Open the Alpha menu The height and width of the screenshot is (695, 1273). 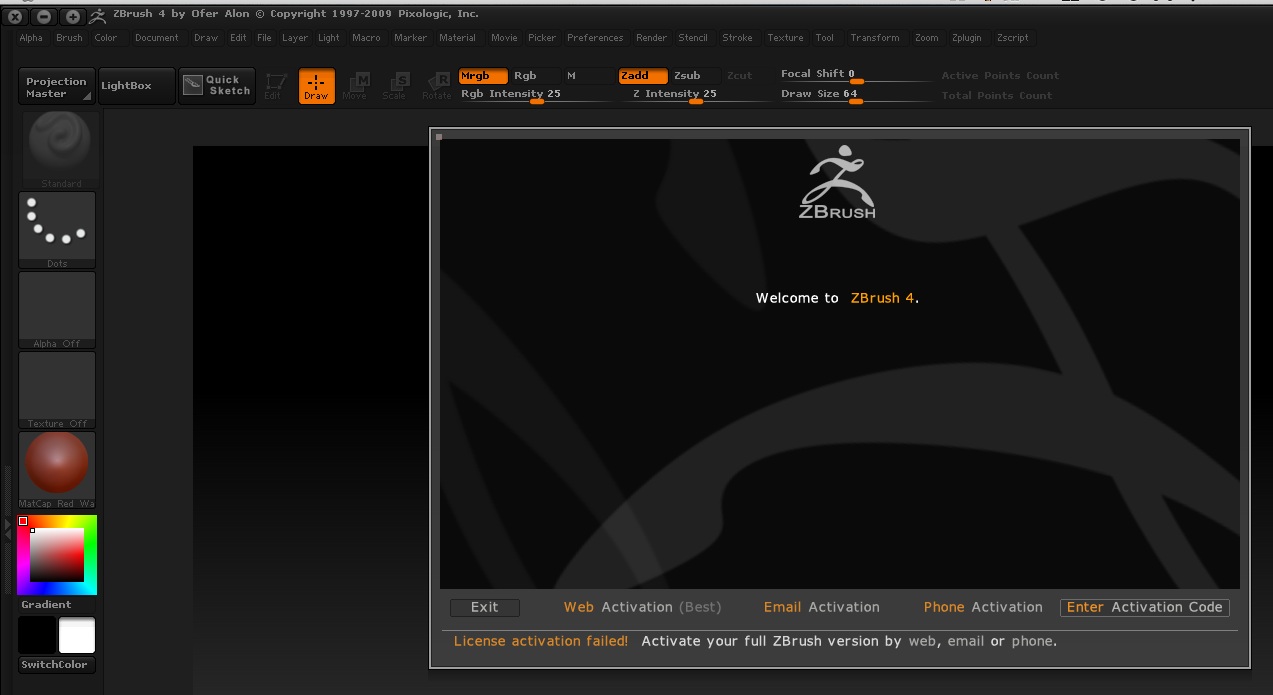point(31,38)
